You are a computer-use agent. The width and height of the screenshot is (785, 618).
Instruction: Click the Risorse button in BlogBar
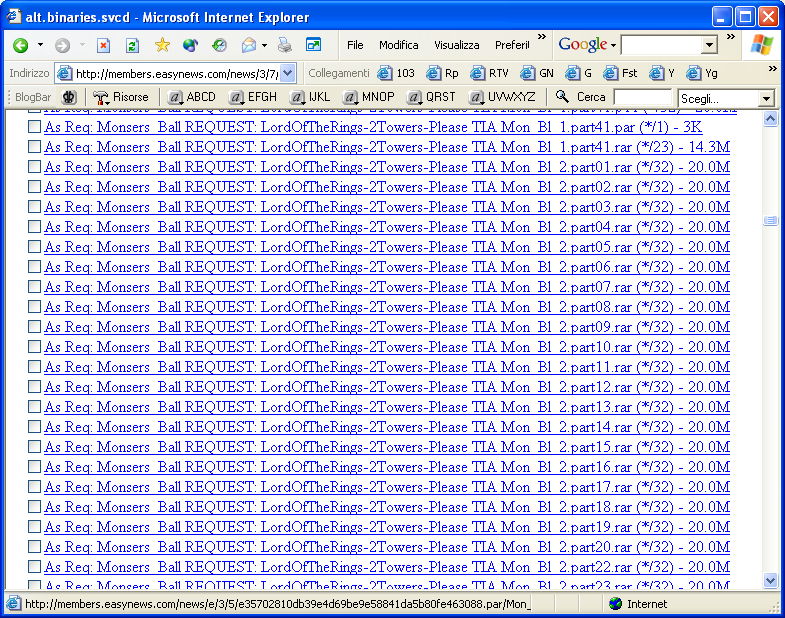[121, 97]
